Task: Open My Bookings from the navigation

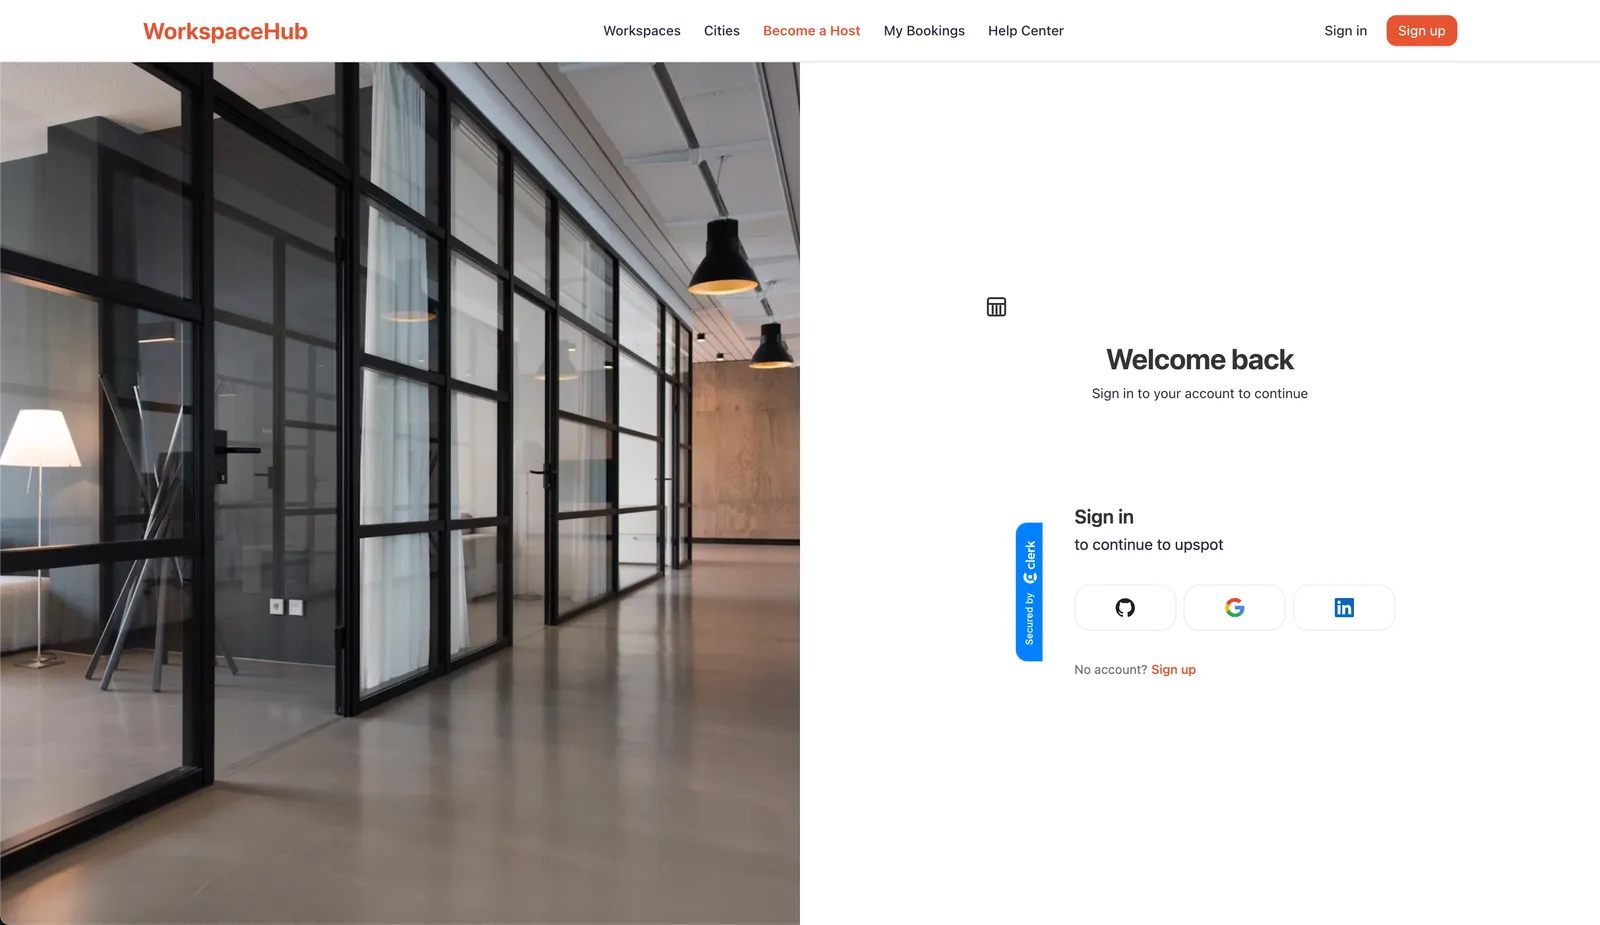Action: point(924,31)
